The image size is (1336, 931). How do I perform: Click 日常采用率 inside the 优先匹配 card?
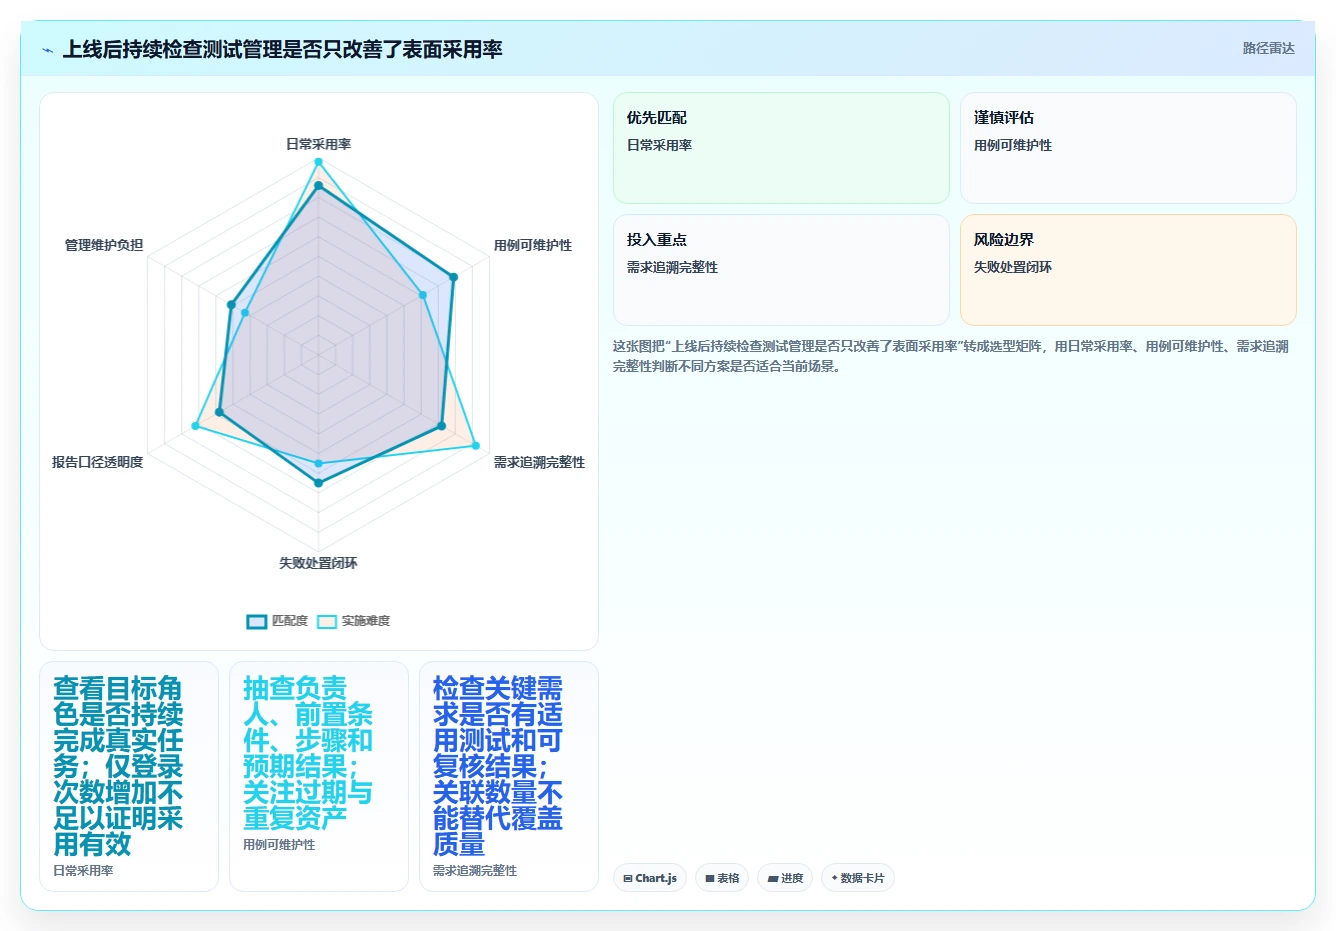tap(659, 145)
